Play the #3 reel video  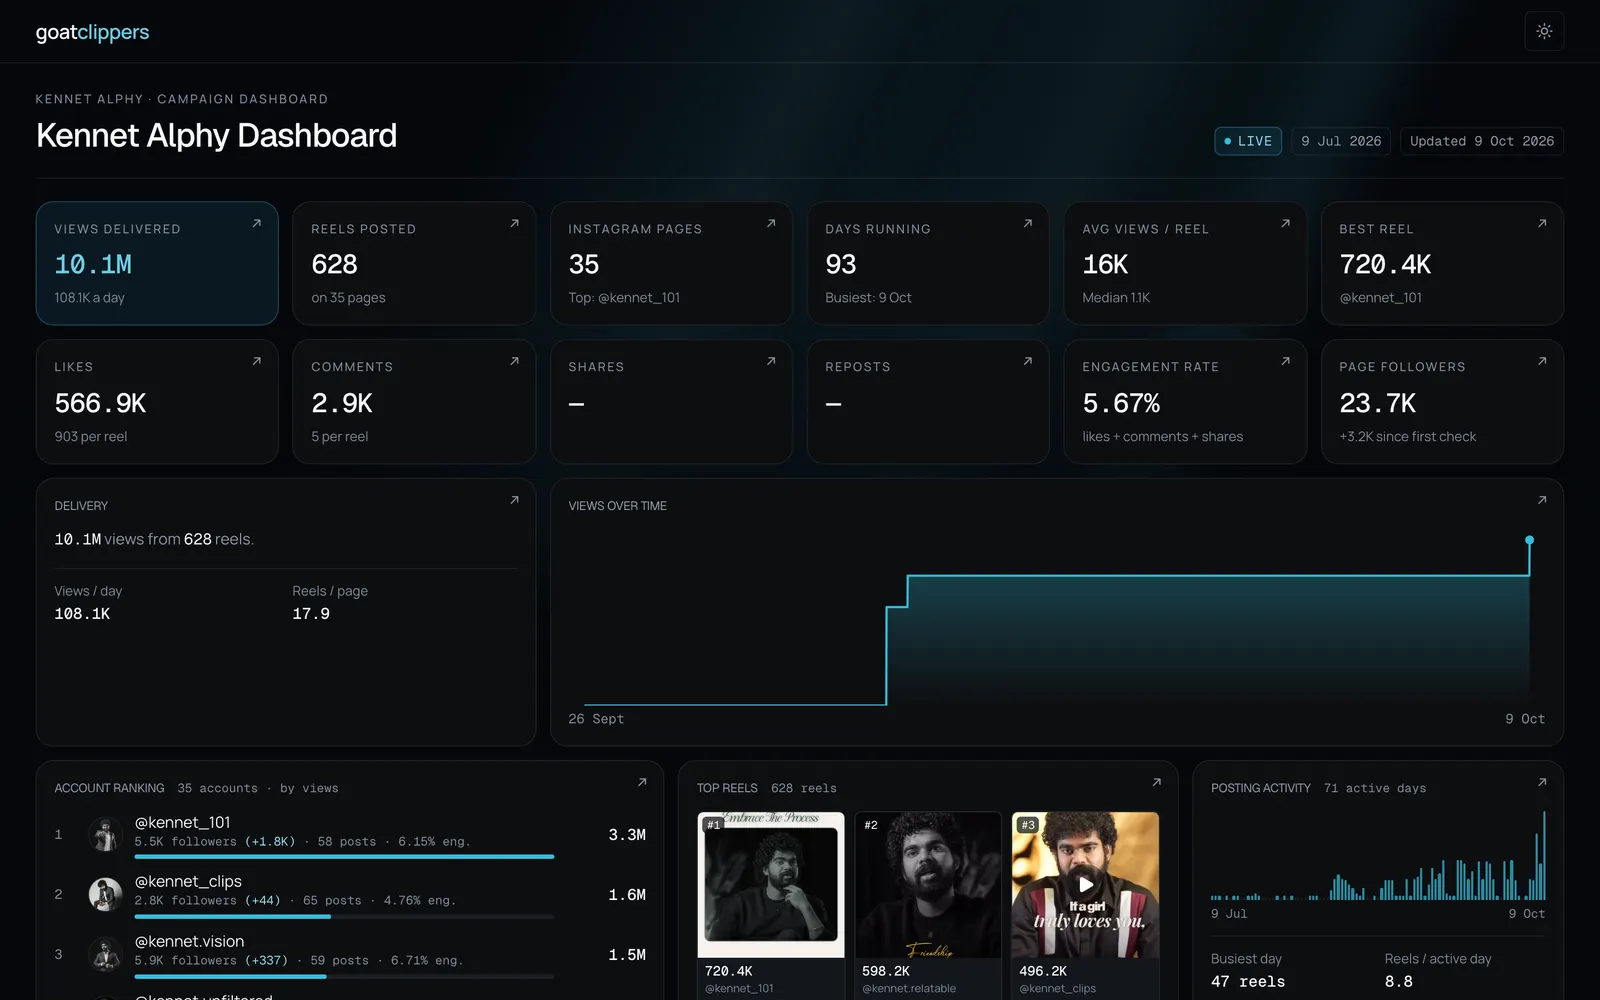(x=1086, y=884)
